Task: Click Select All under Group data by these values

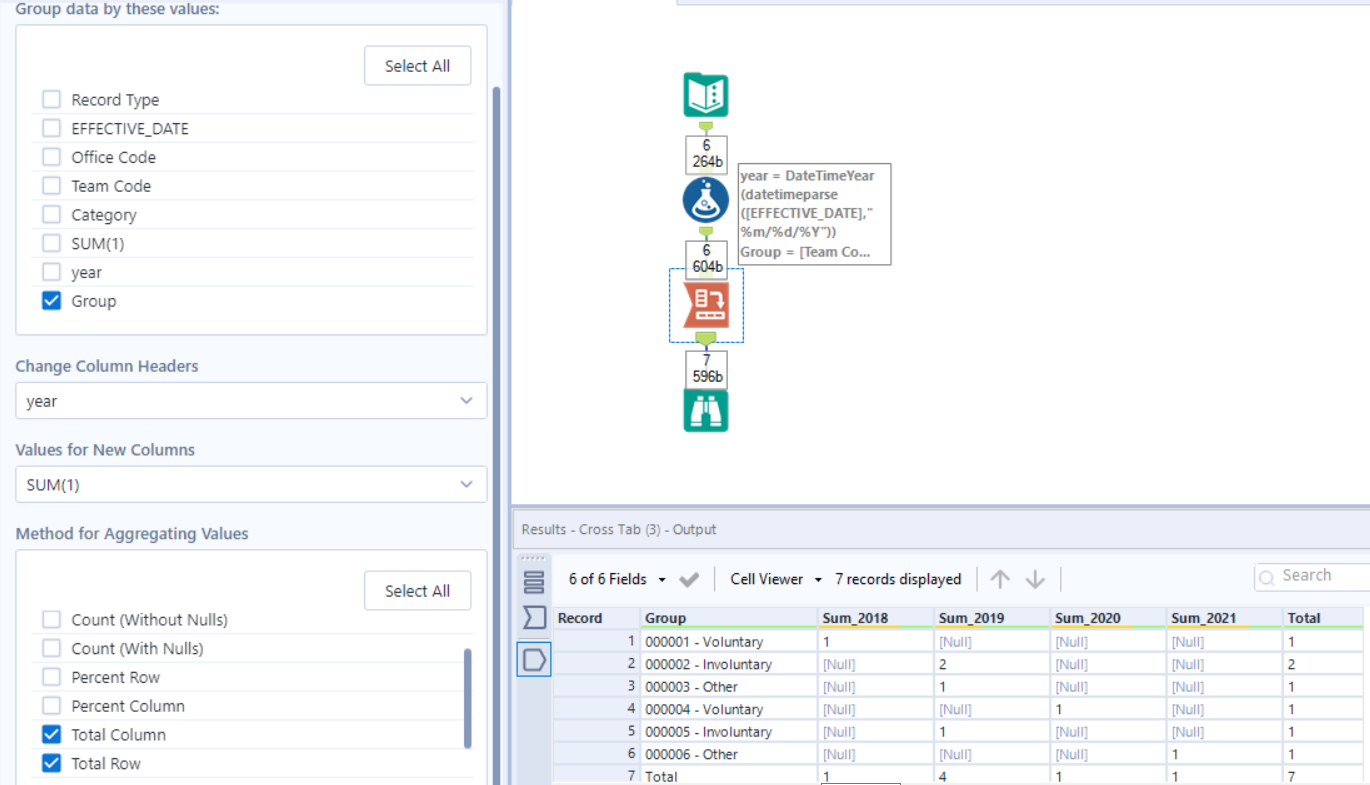Action: [x=417, y=65]
